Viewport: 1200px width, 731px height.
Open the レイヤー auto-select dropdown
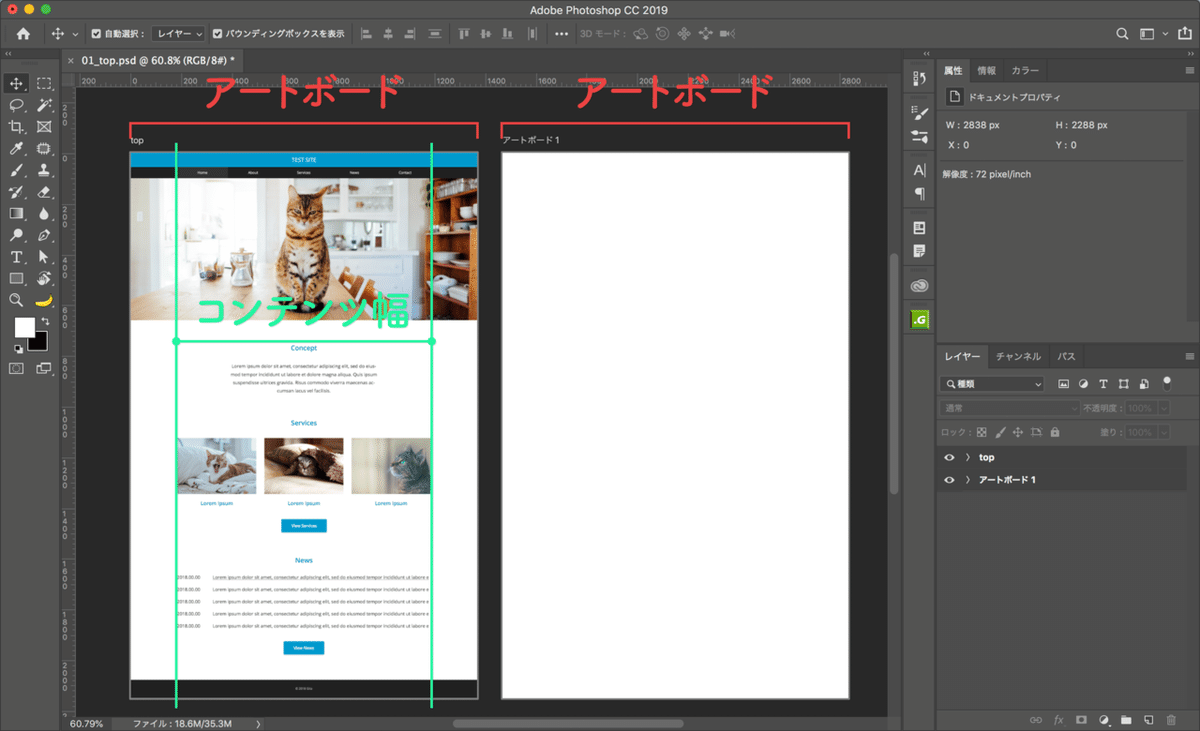pyautogui.click(x=179, y=33)
